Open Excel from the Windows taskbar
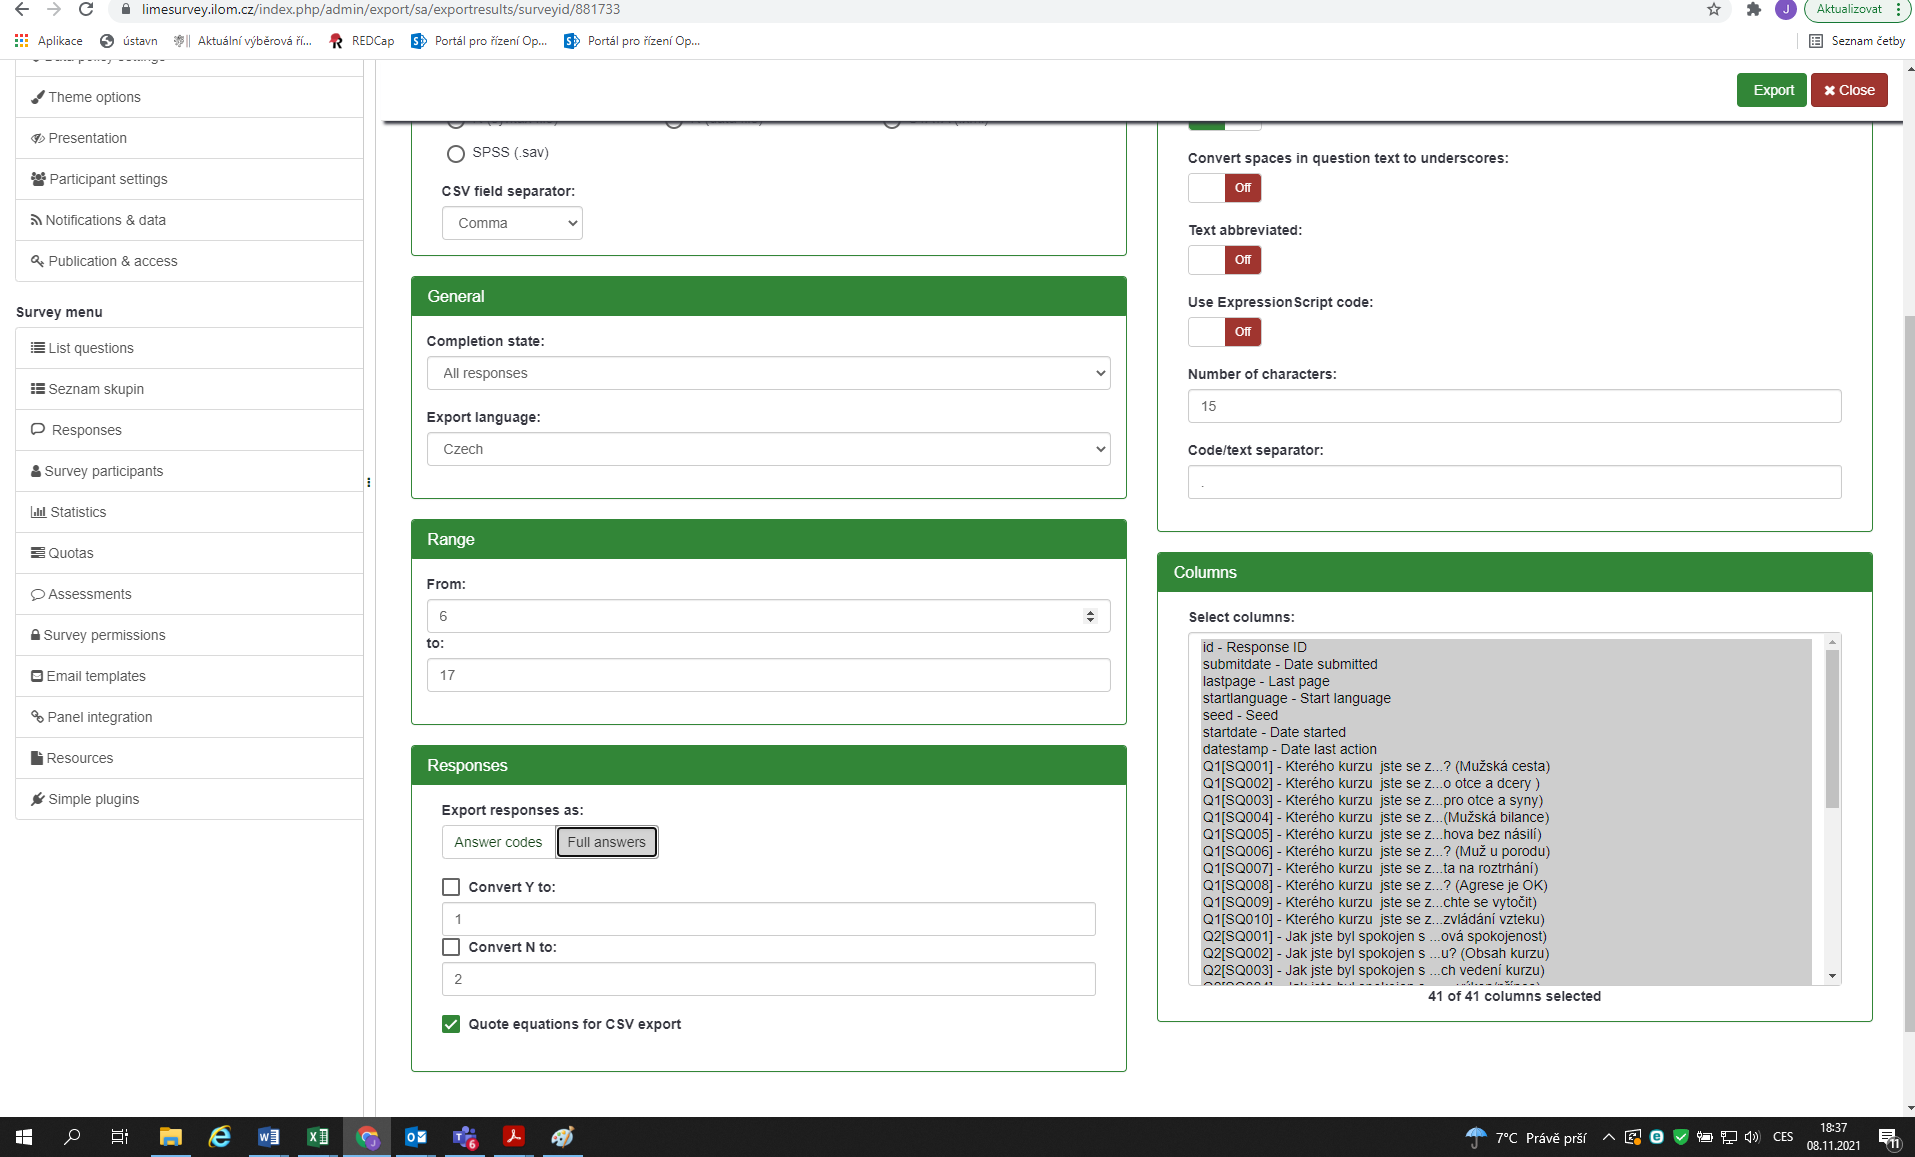 tap(318, 1137)
